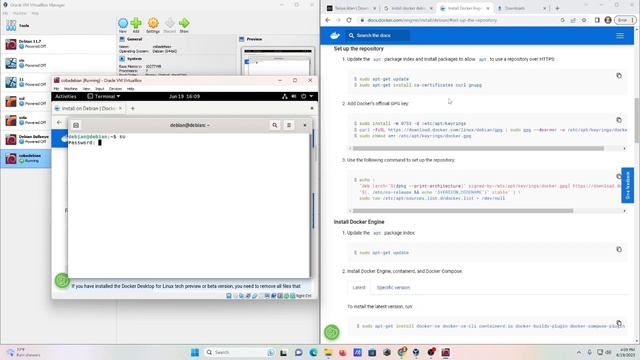Click the search icon in terminal header
Screen dimensions: 640x360
(x=275, y=125)
